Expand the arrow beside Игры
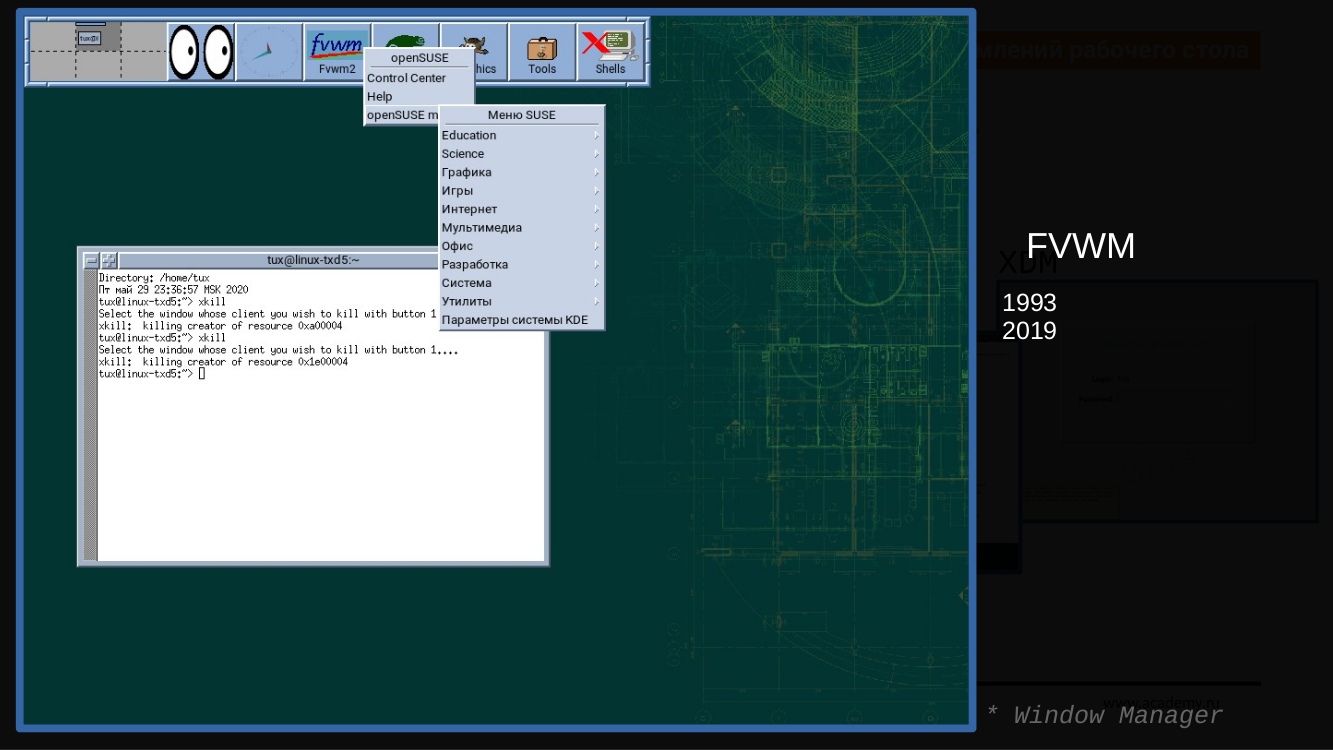 [596, 191]
